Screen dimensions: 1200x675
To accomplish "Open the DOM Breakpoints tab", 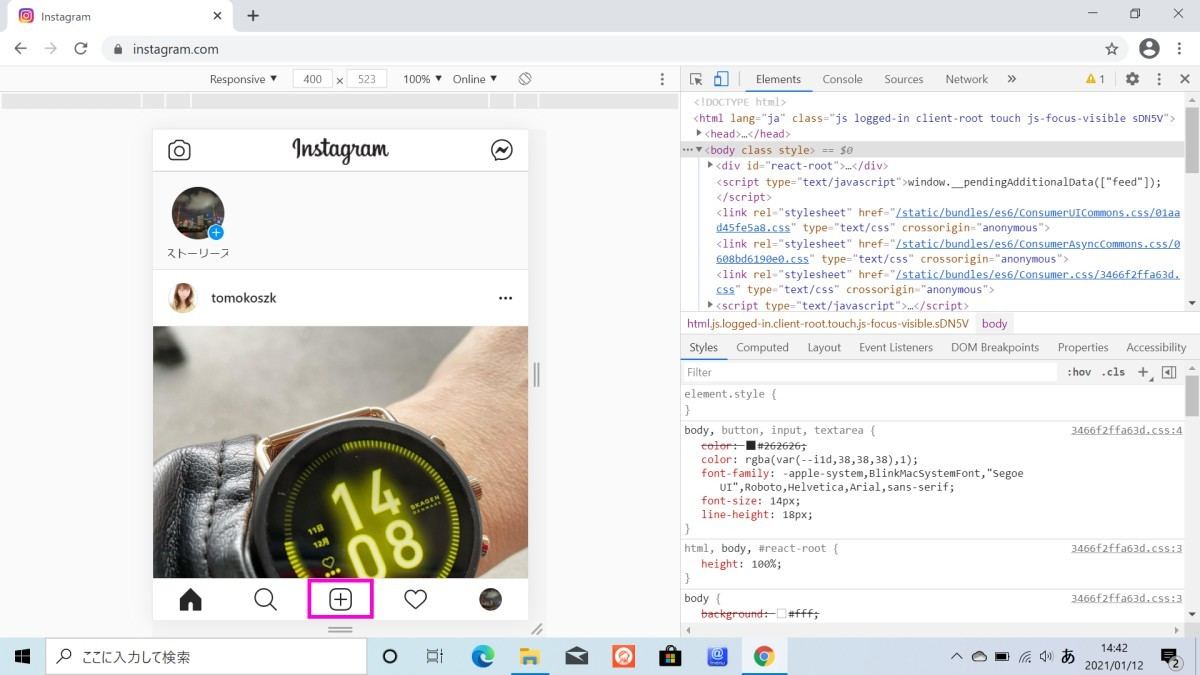I will [994, 347].
